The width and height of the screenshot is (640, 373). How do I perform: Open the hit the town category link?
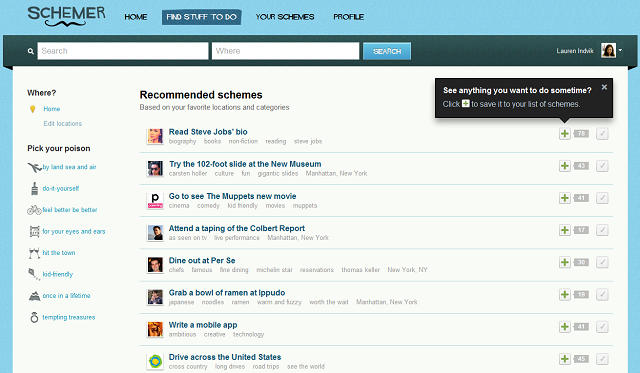[x=59, y=253]
